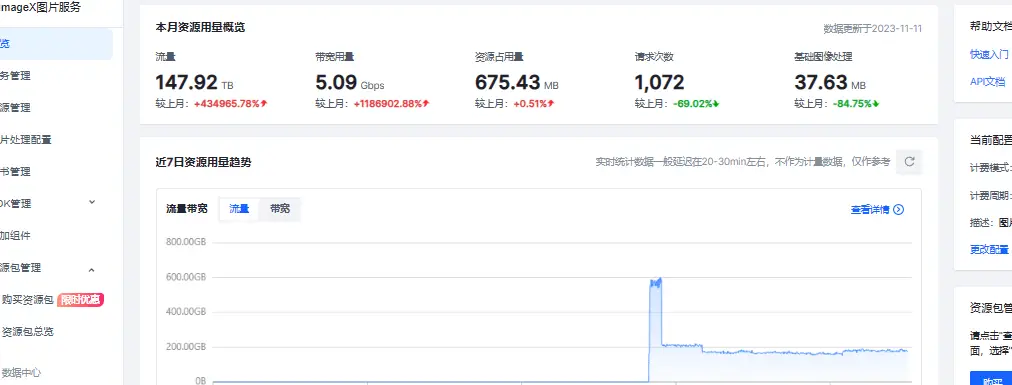This screenshot has width=1012, height=385.
Task: Refresh the 7-day usage trend data
Action: (x=909, y=162)
